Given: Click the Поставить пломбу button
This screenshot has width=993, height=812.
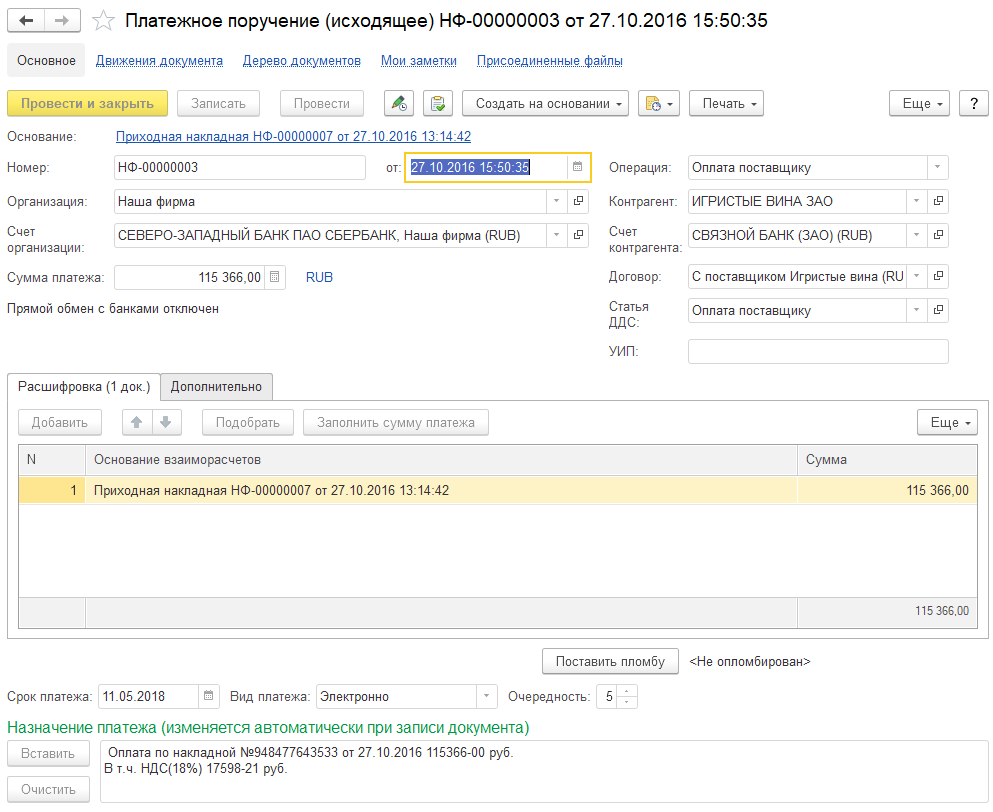Looking at the screenshot, I should pos(610,661).
